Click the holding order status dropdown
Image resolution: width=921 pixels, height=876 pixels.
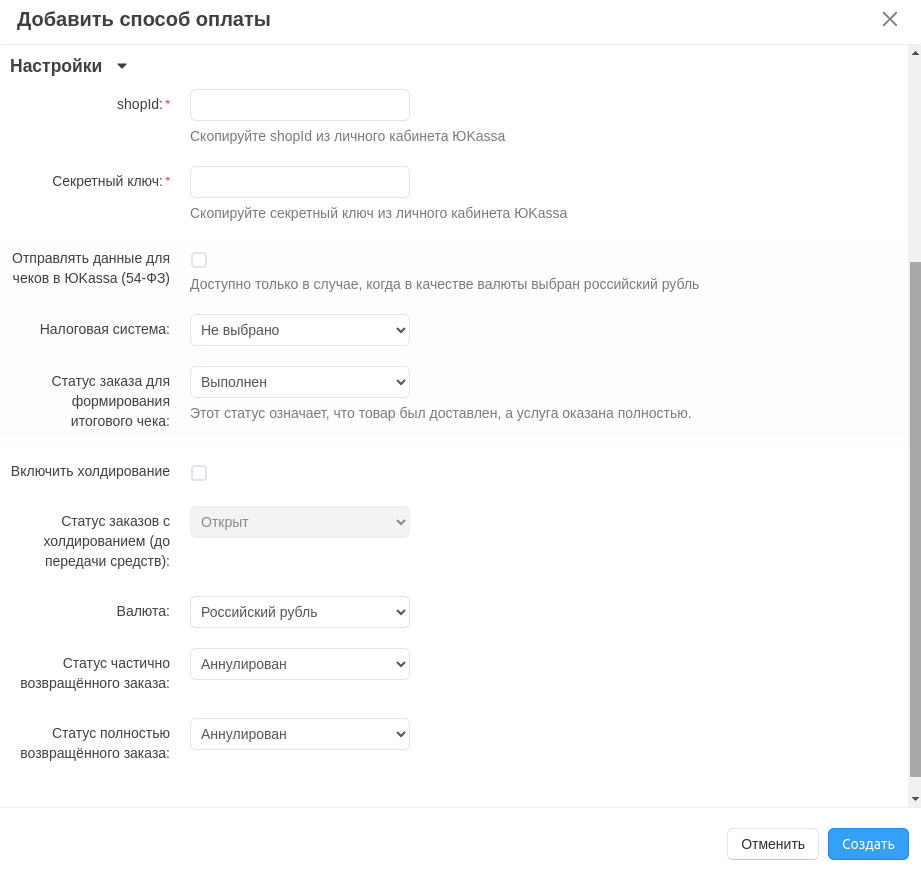coord(300,522)
